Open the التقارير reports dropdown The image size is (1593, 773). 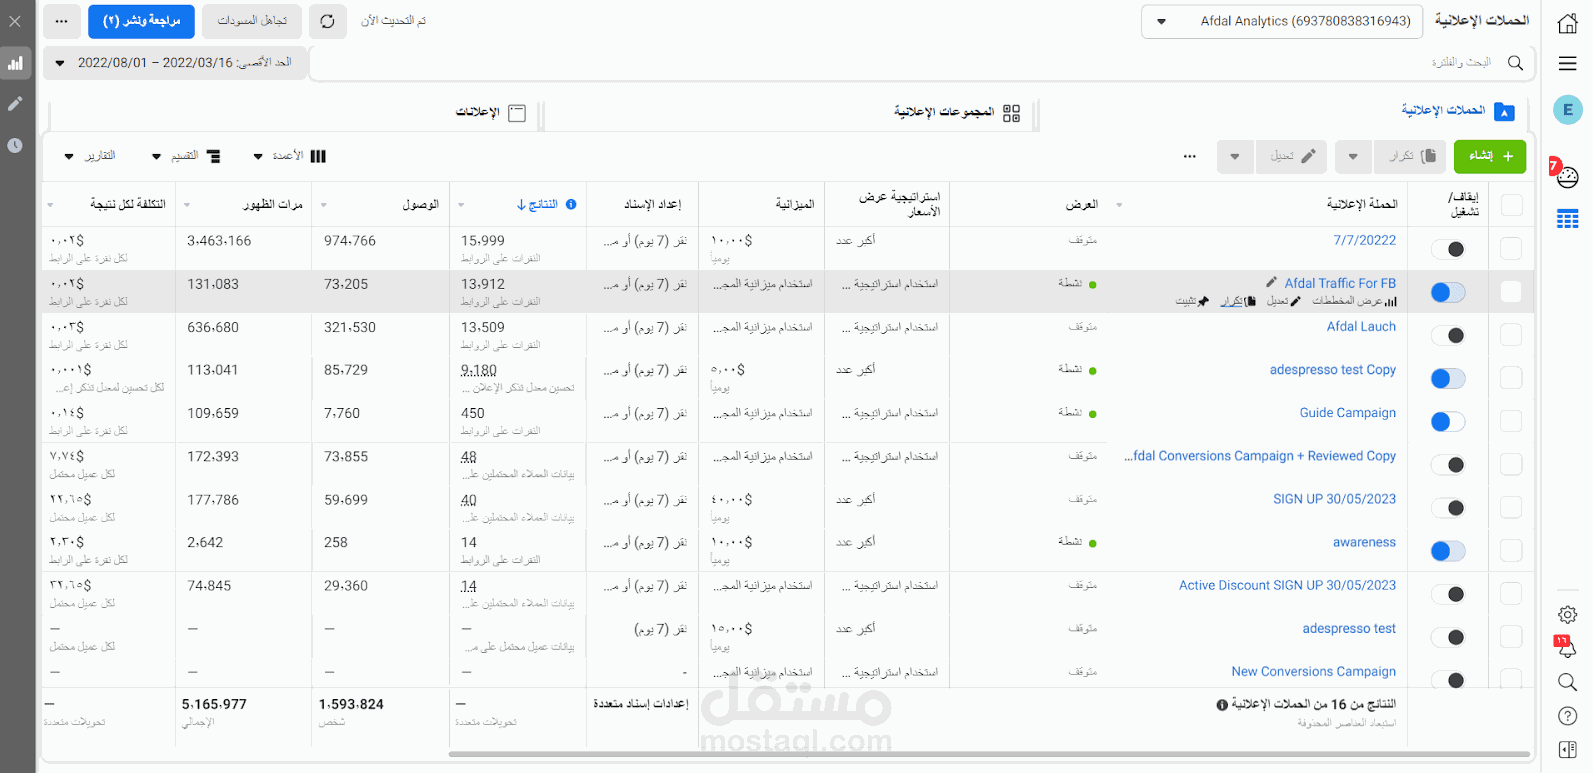(90, 156)
